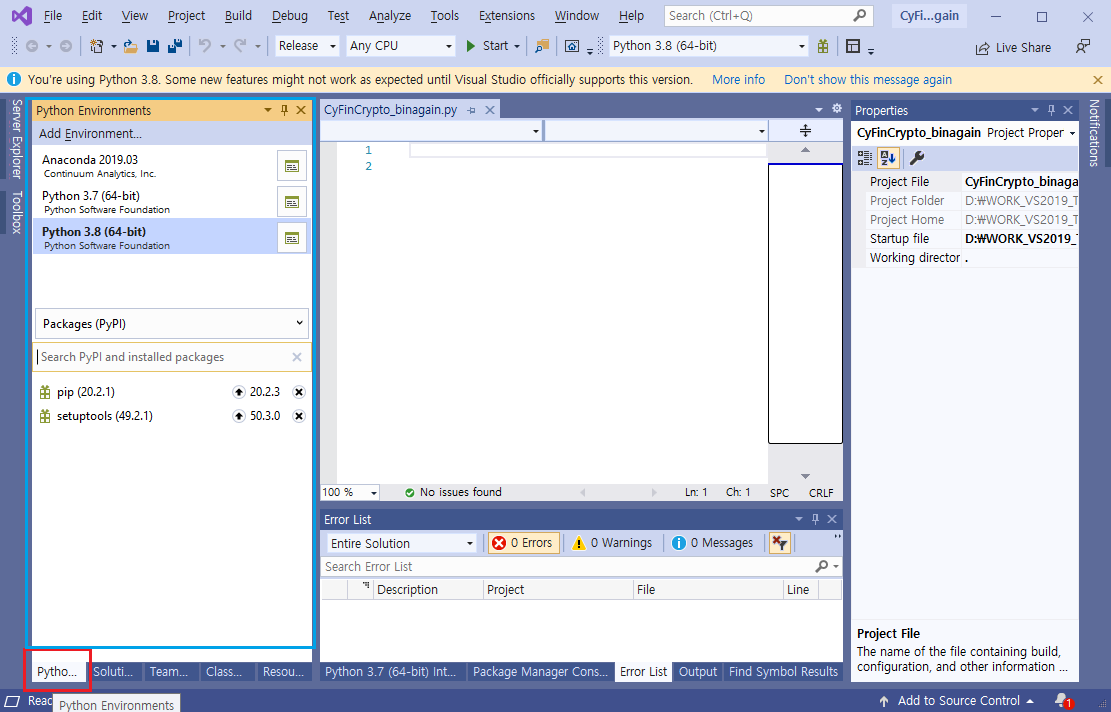Toggle pin on CyFinCrypto_binagain.py tab
1111x712 pixels.
coord(472,110)
